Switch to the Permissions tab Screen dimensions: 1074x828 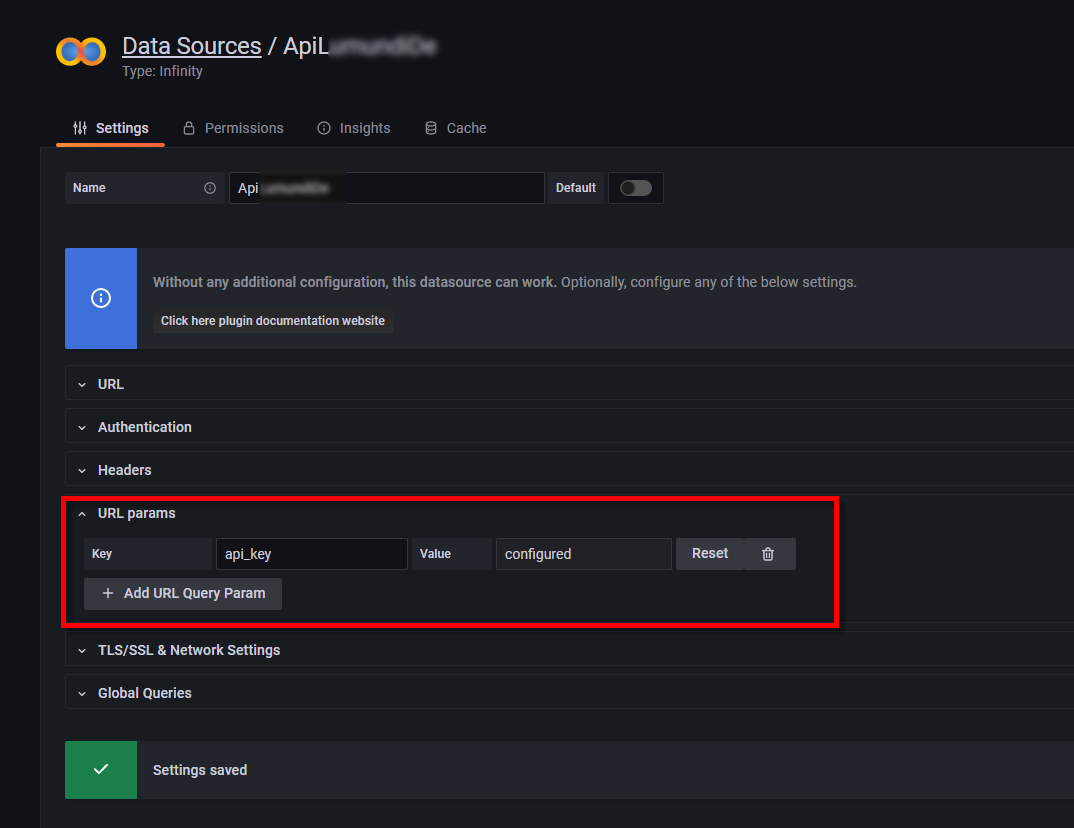point(233,128)
